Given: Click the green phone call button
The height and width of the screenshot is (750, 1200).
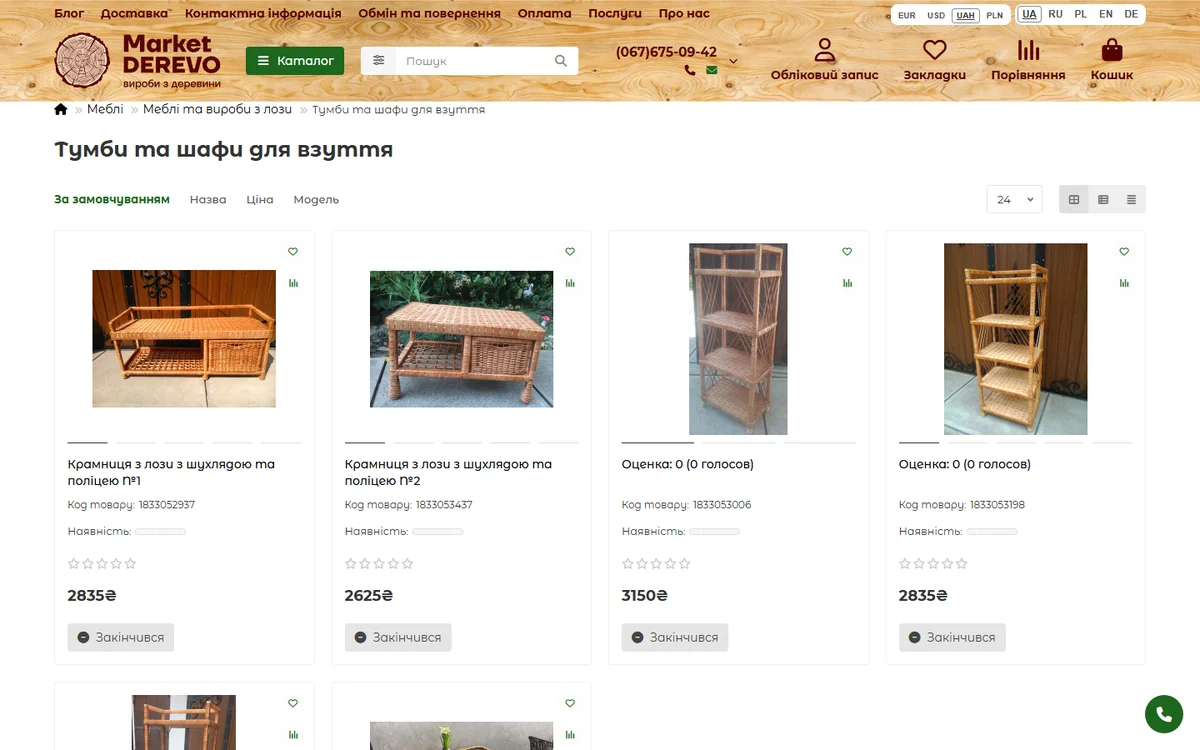Looking at the screenshot, I should pos(1163,714).
